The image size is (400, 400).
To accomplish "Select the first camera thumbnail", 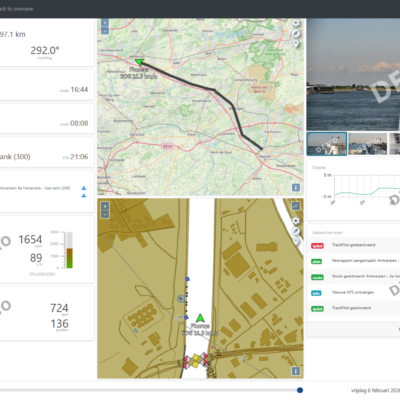I will pos(327,144).
